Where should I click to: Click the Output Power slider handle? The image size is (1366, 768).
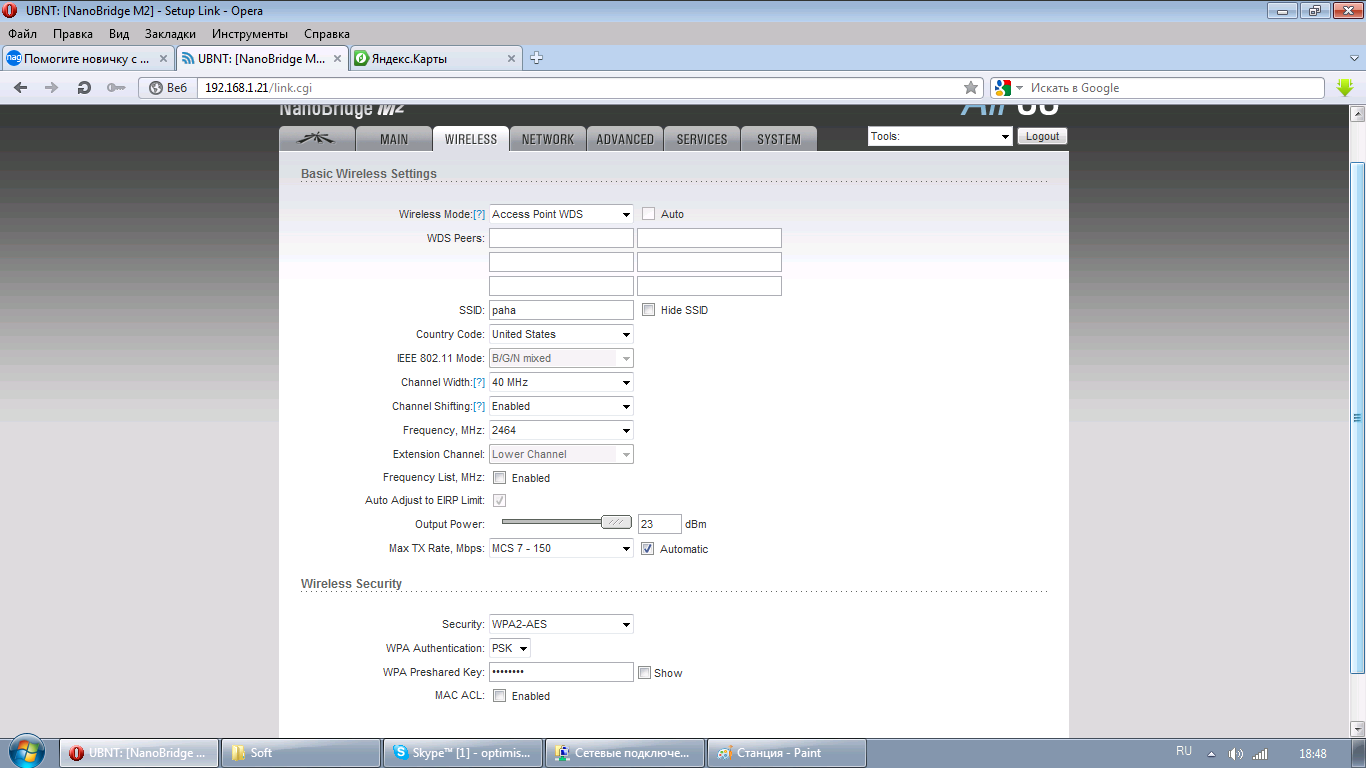click(616, 522)
